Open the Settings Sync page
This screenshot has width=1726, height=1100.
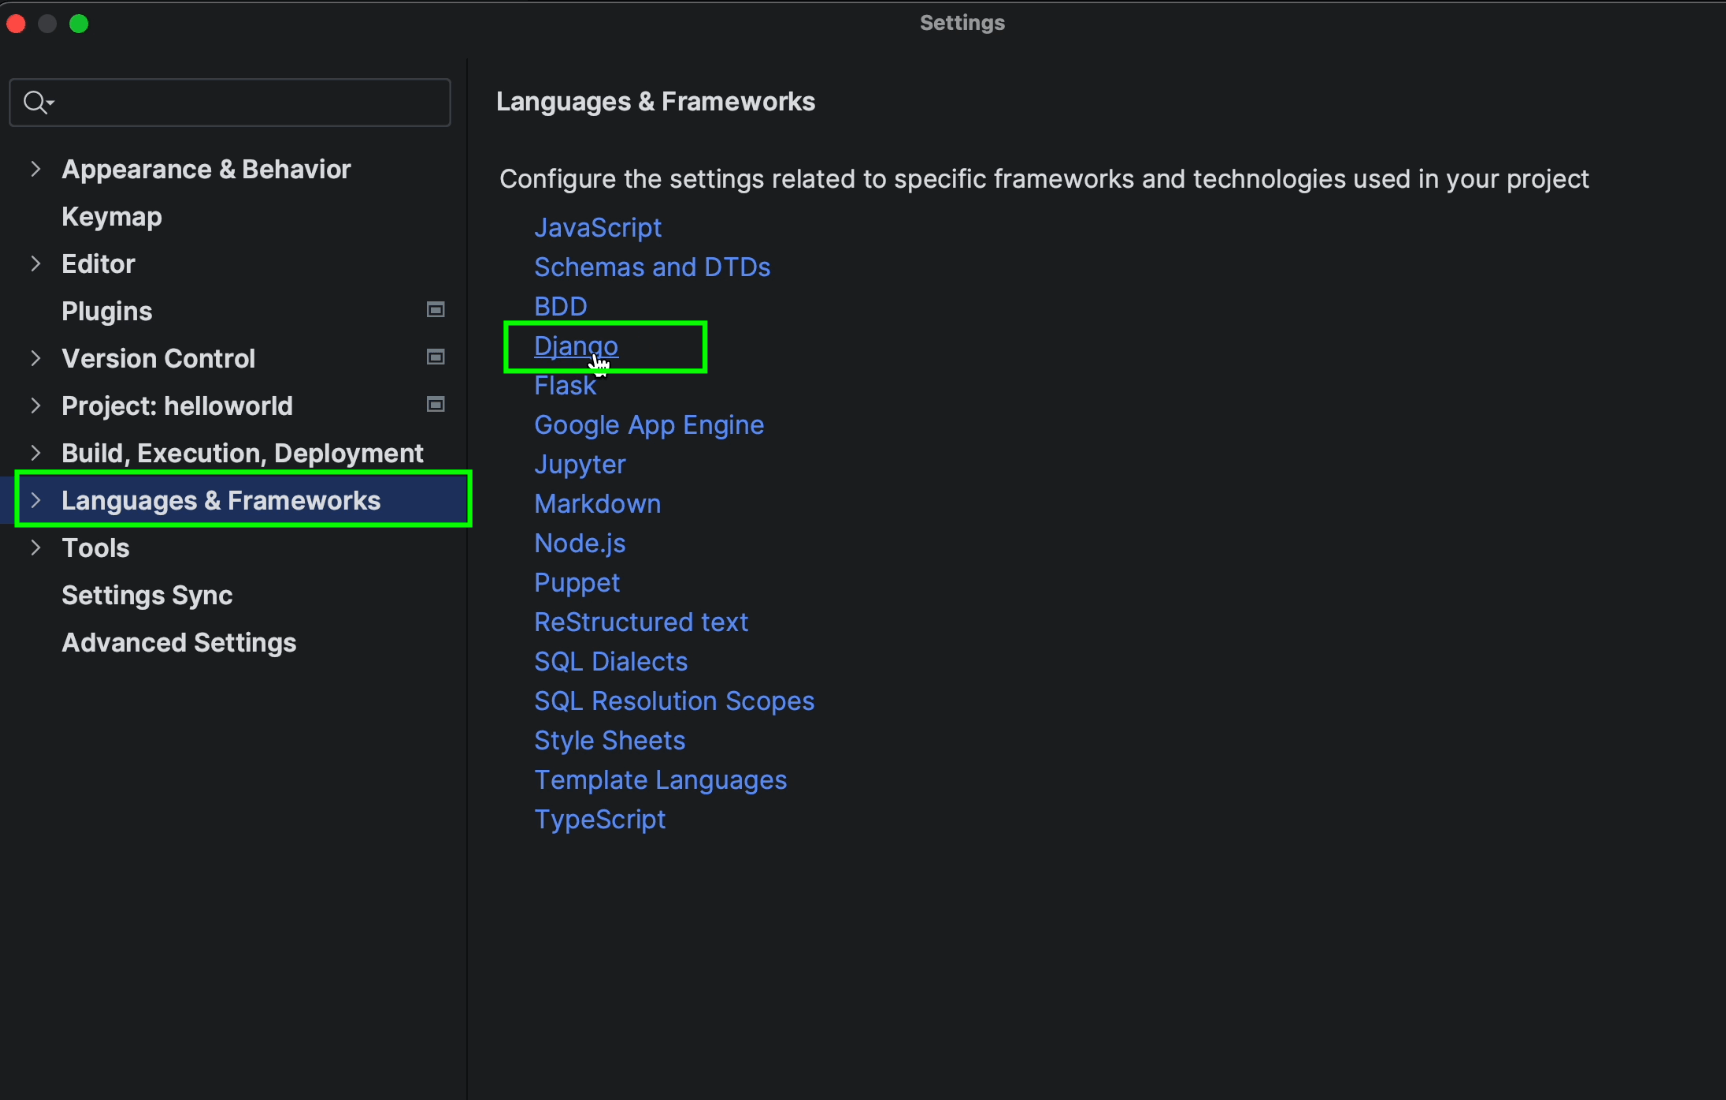pyautogui.click(x=146, y=594)
